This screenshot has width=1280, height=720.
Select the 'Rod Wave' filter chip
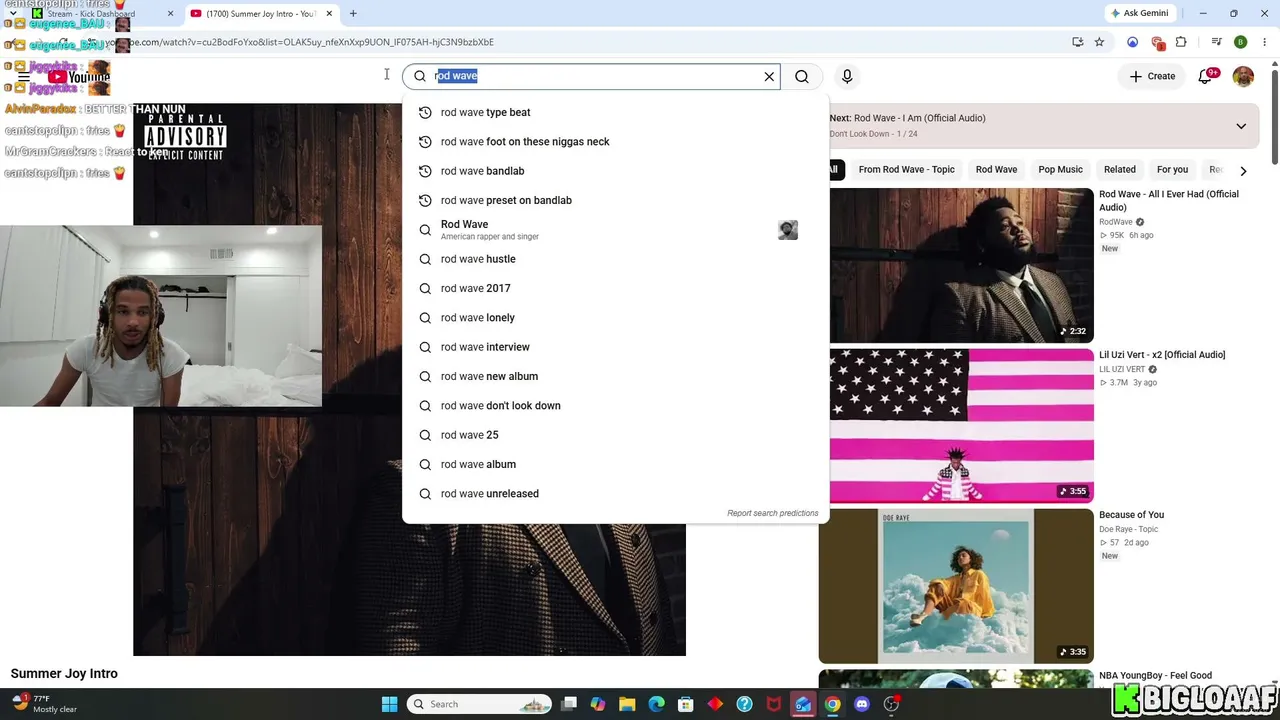(996, 170)
